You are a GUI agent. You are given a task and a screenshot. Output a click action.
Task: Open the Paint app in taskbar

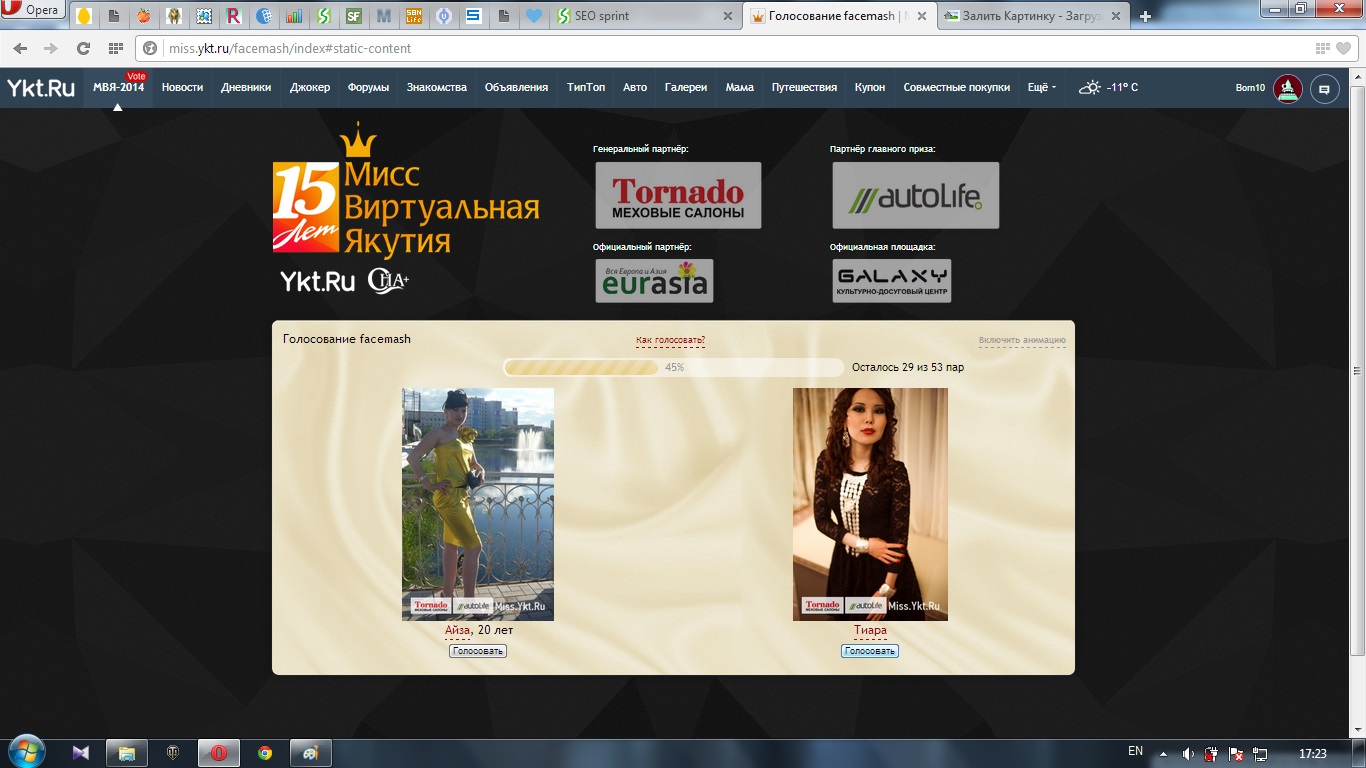[310, 753]
